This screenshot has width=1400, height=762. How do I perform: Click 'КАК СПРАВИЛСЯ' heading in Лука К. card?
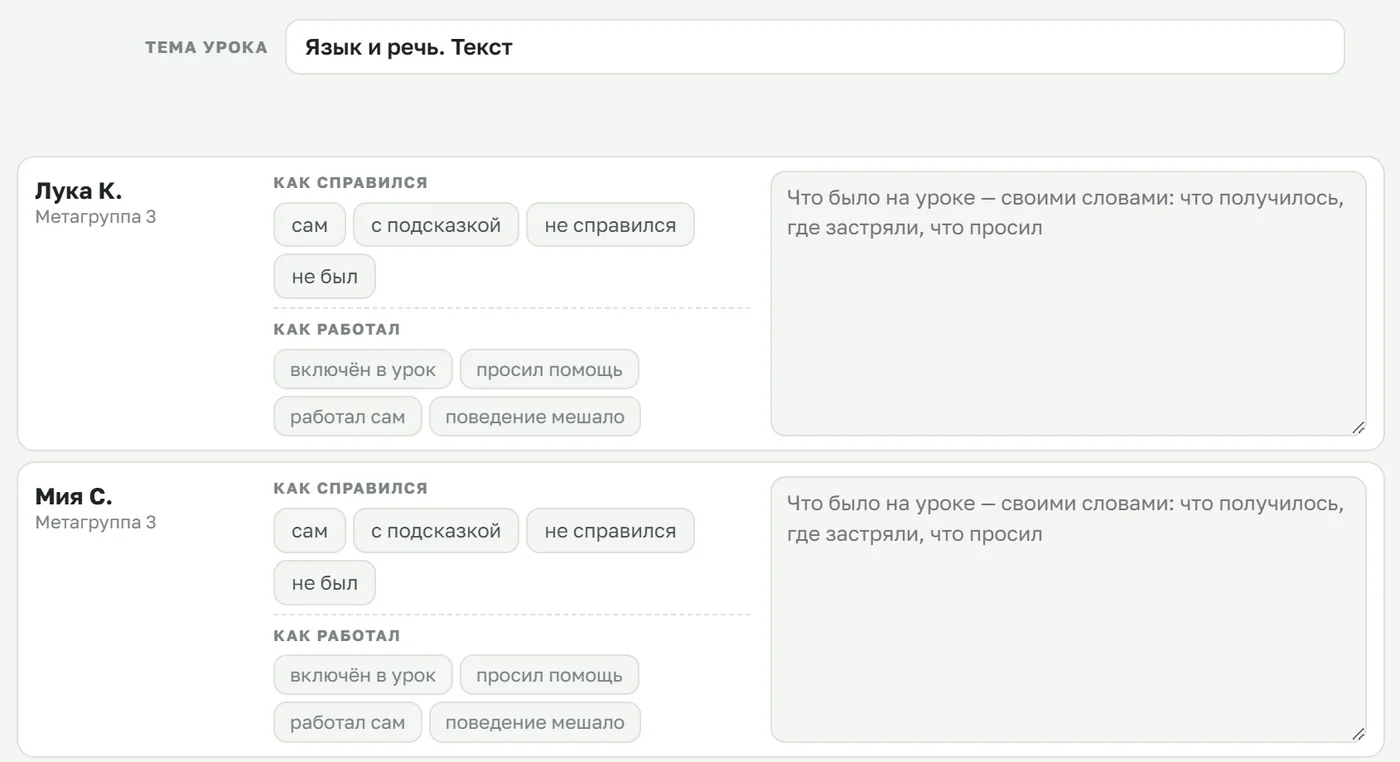coord(350,183)
